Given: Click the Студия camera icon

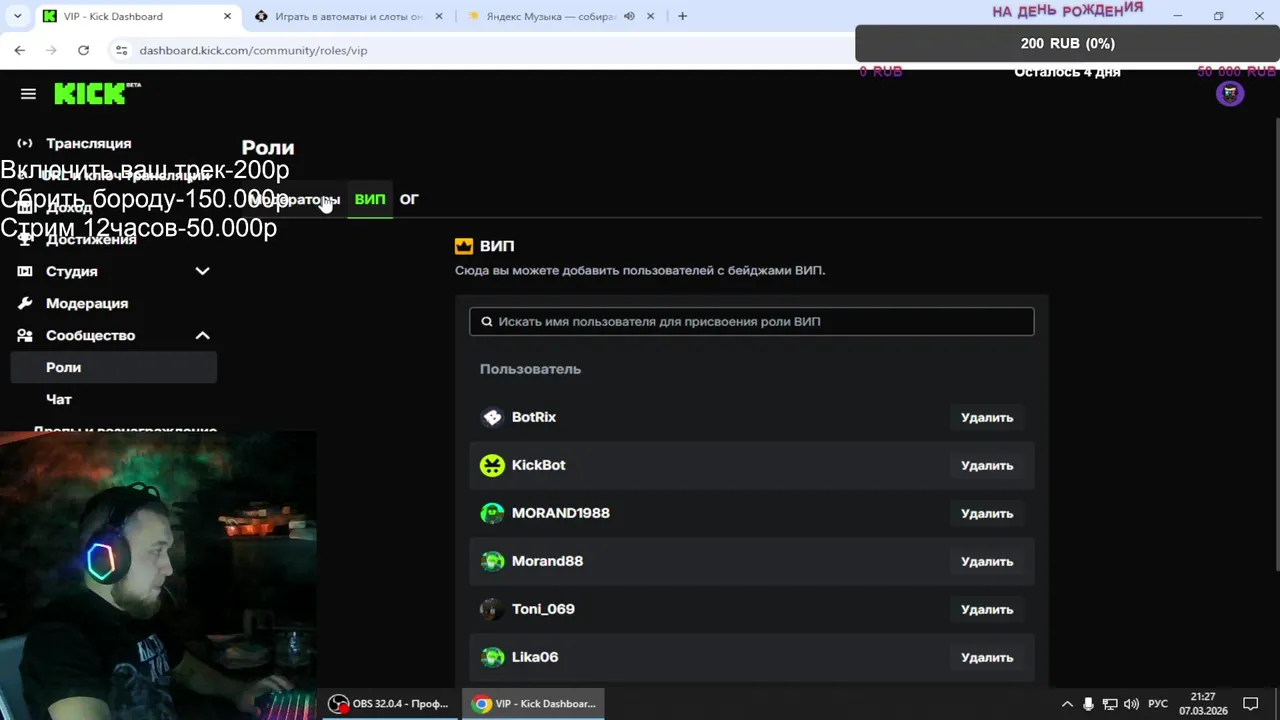Looking at the screenshot, I should [x=25, y=271].
